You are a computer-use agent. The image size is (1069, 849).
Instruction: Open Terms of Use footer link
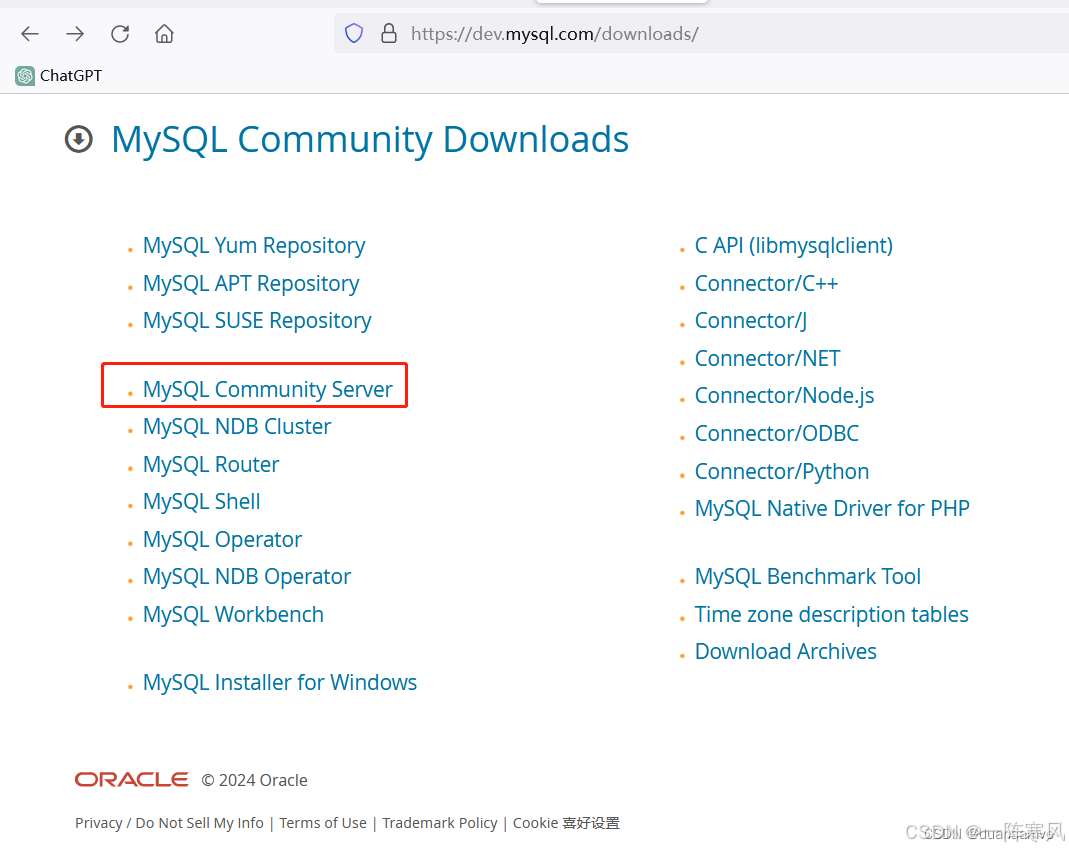tap(322, 823)
